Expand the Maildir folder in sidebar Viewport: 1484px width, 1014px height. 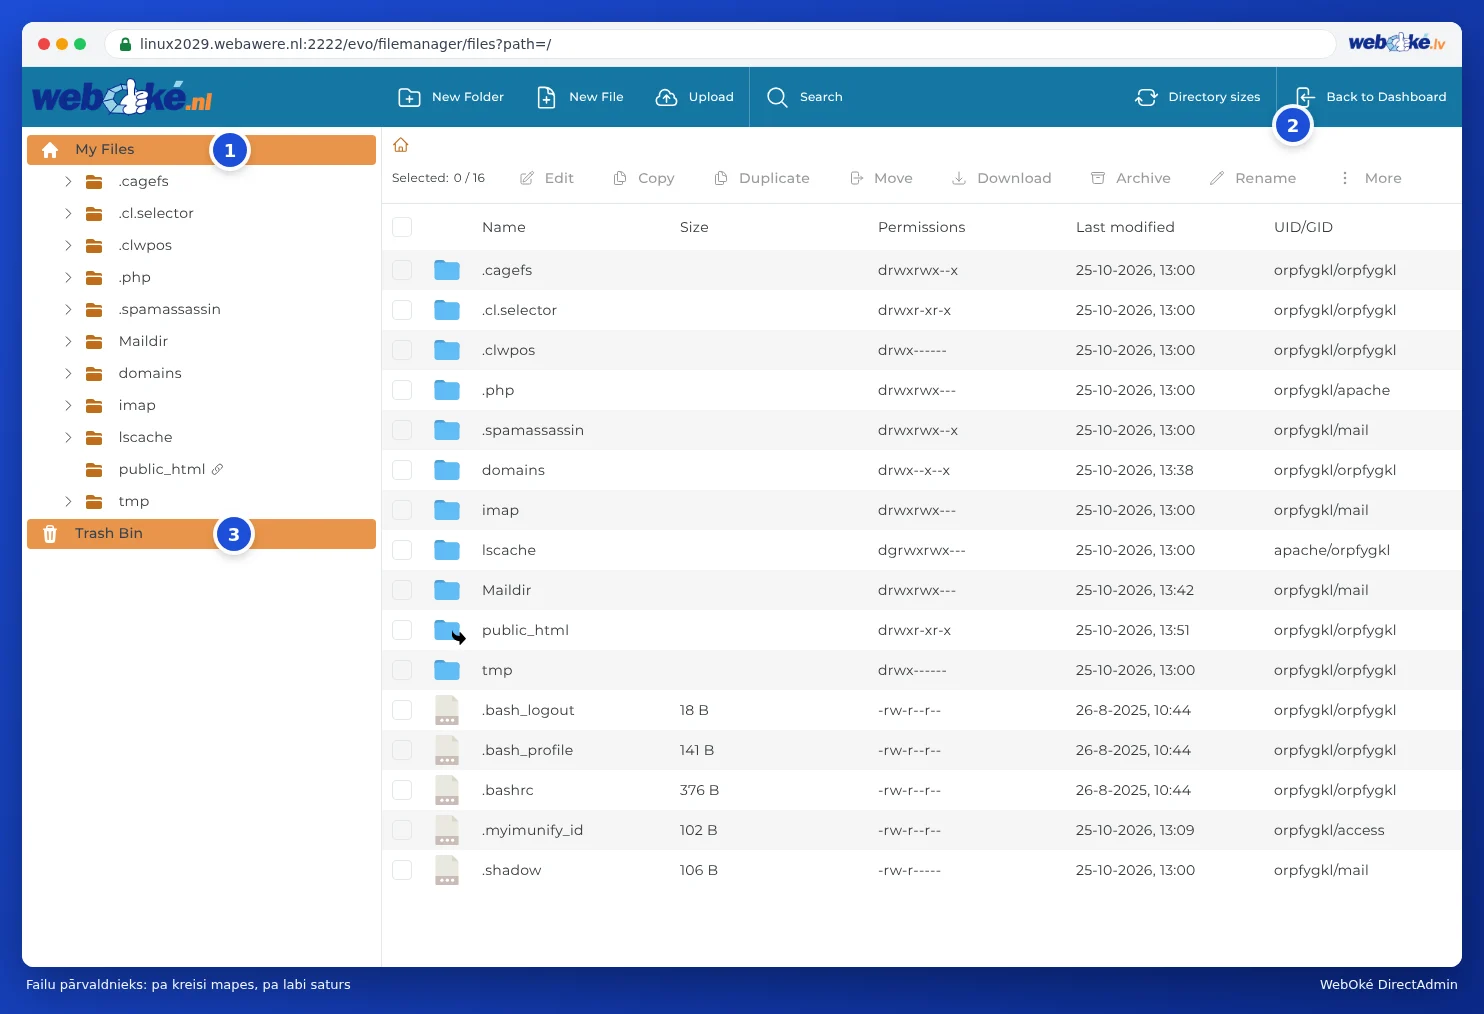click(68, 341)
